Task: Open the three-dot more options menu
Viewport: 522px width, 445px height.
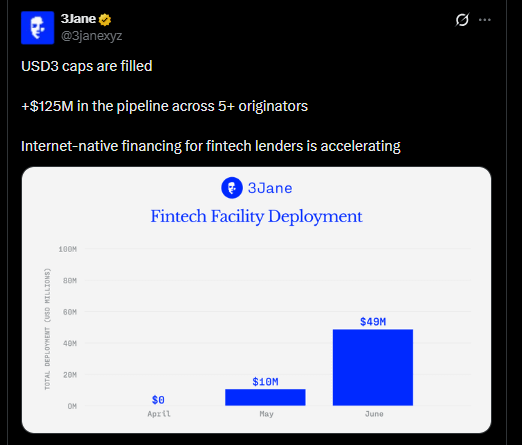Action: coord(484,20)
